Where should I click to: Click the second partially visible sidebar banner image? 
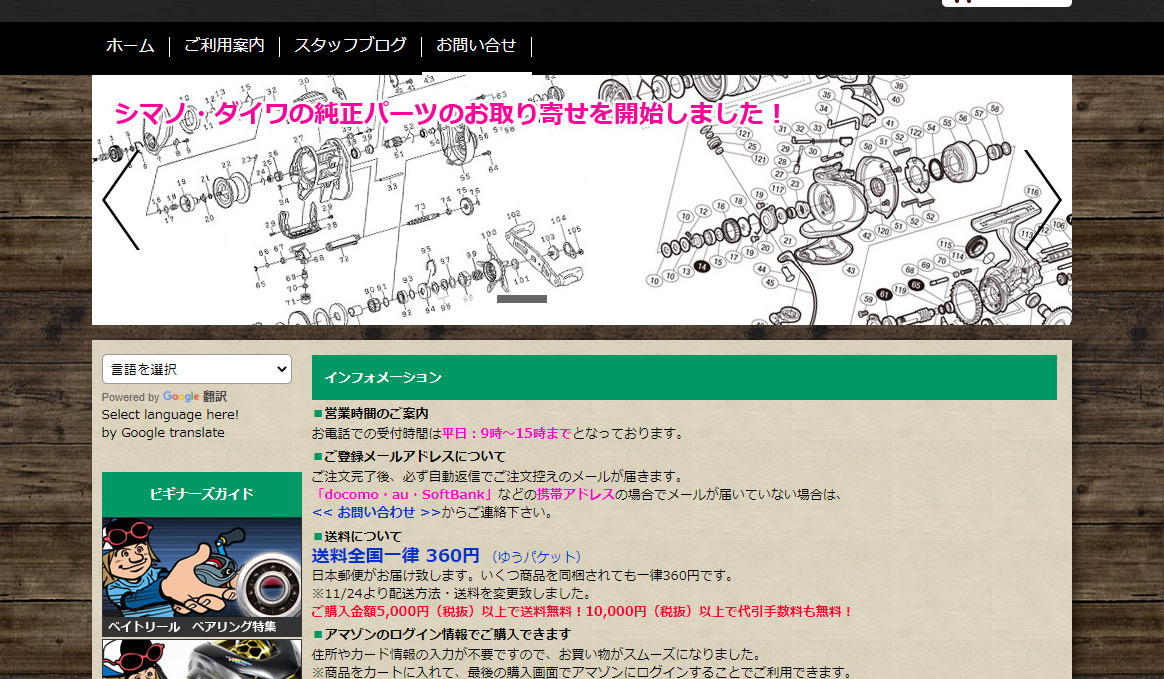(x=202, y=660)
